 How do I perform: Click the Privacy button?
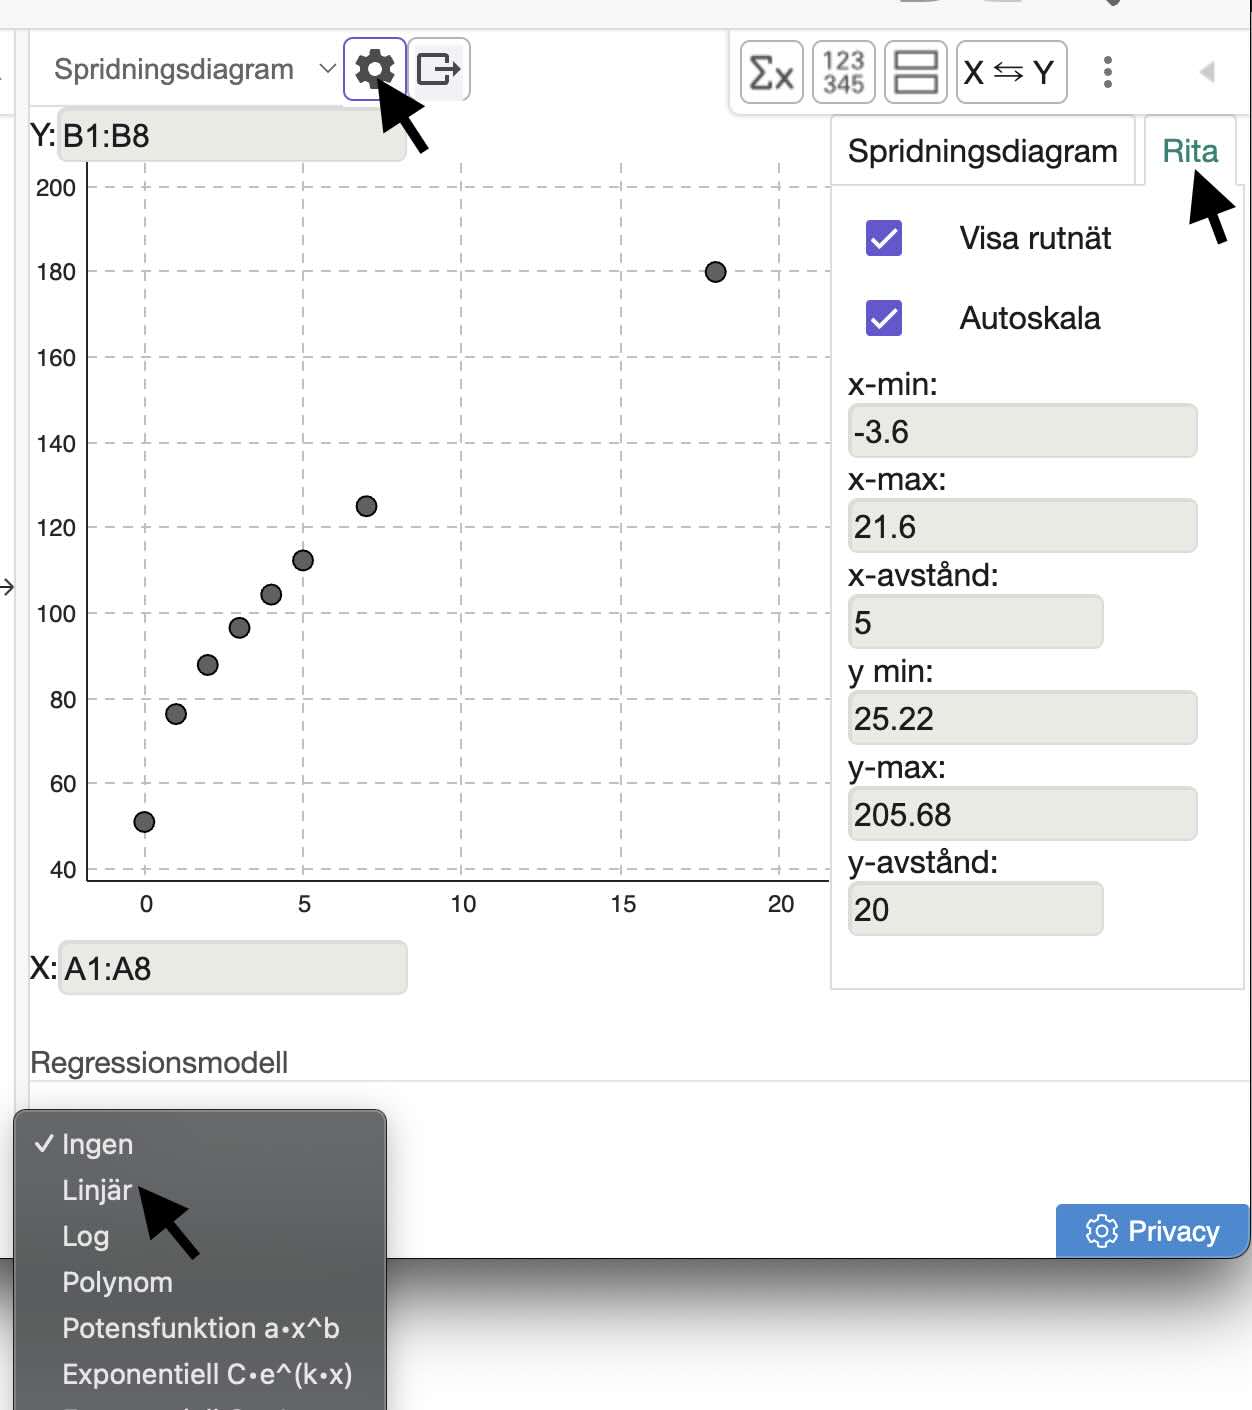coord(1152,1231)
